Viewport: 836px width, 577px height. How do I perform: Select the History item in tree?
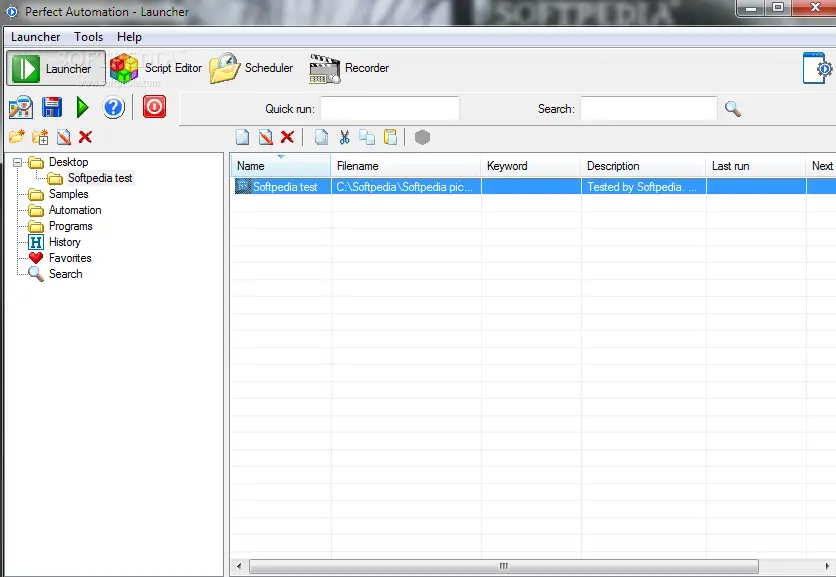[x=64, y=242]
